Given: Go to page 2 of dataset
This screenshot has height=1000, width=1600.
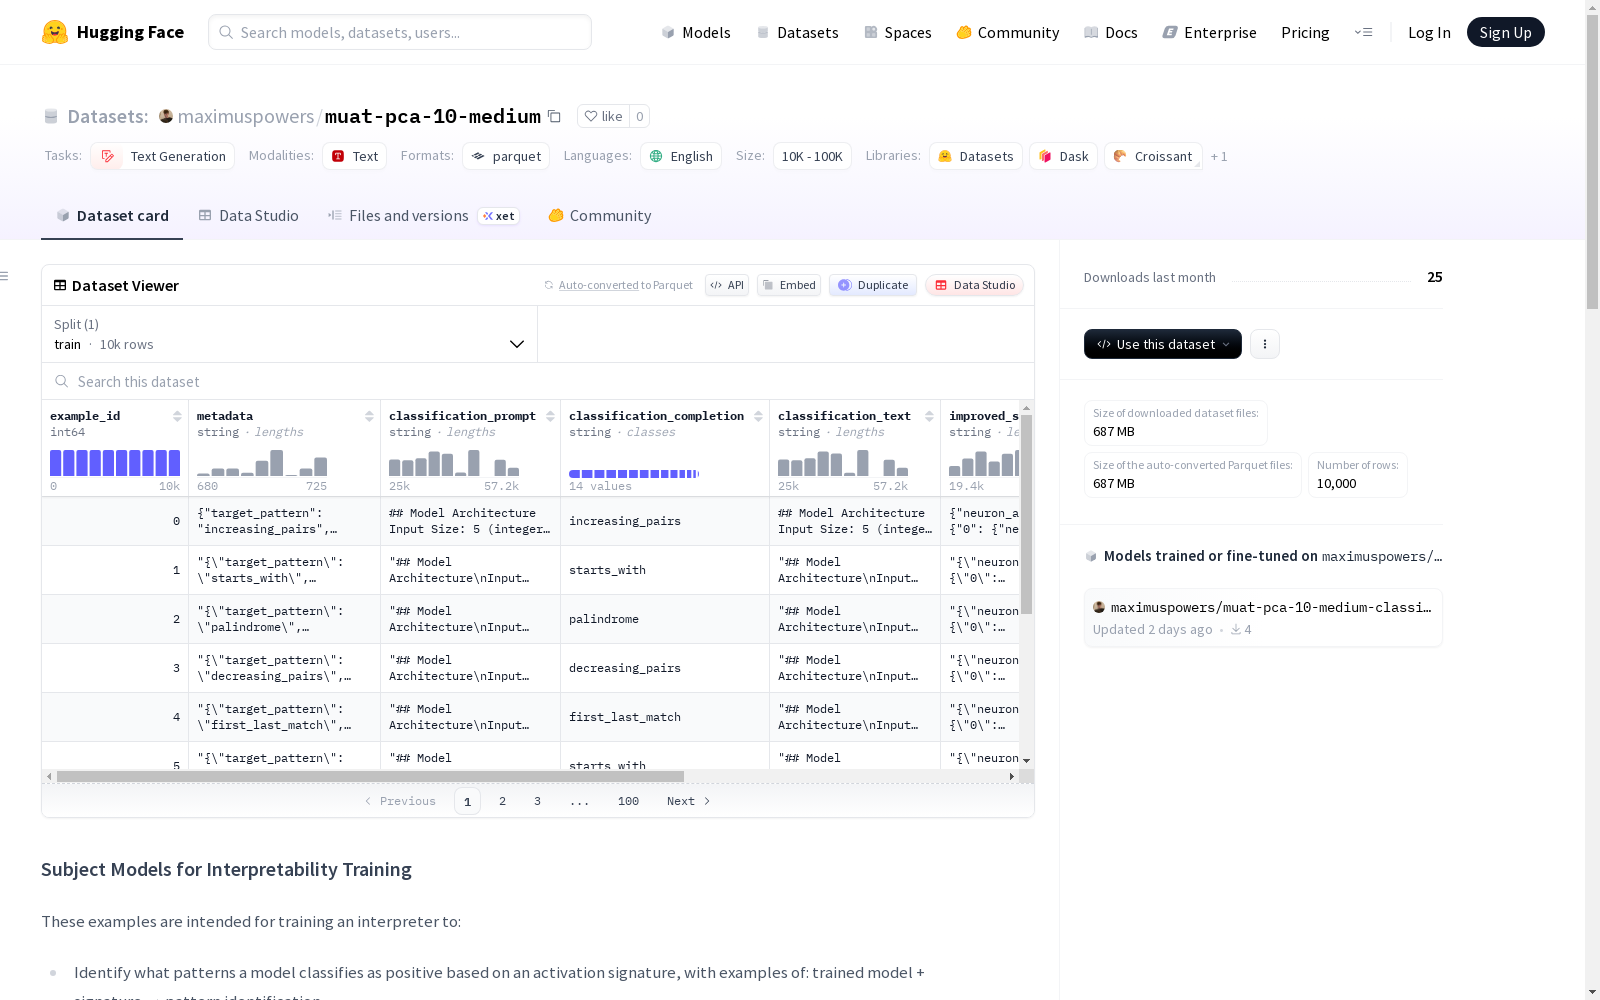Looking at the screenshot, I should (x=502, y=801).
